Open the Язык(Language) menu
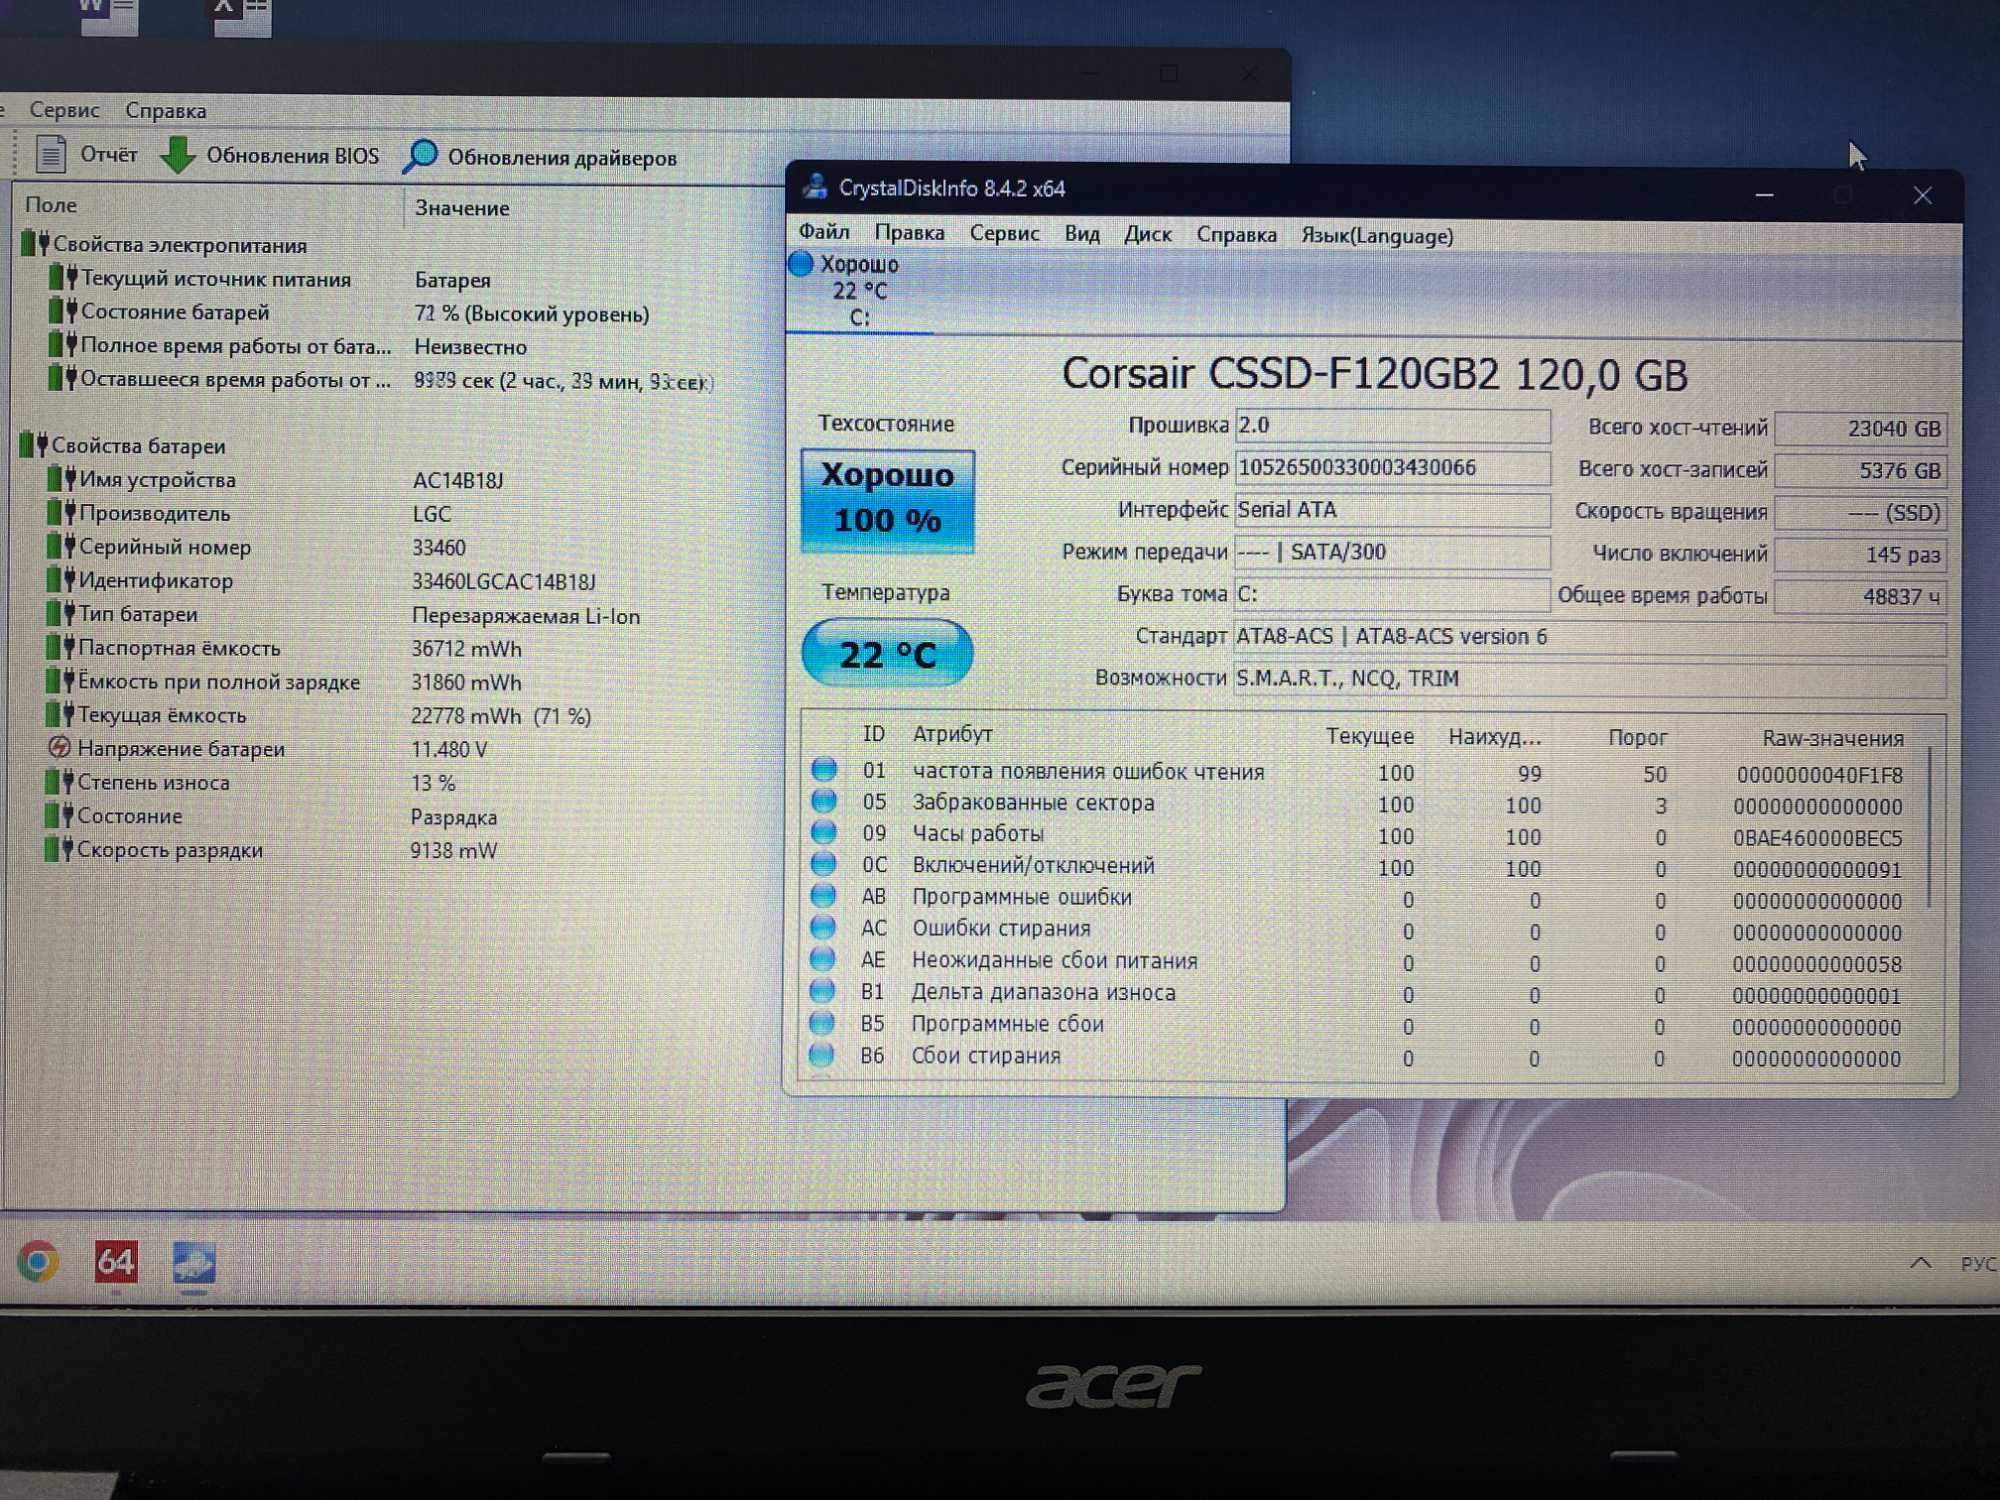The height and width of the screenshot is (1500, 2000). [x=1377, y=236]
